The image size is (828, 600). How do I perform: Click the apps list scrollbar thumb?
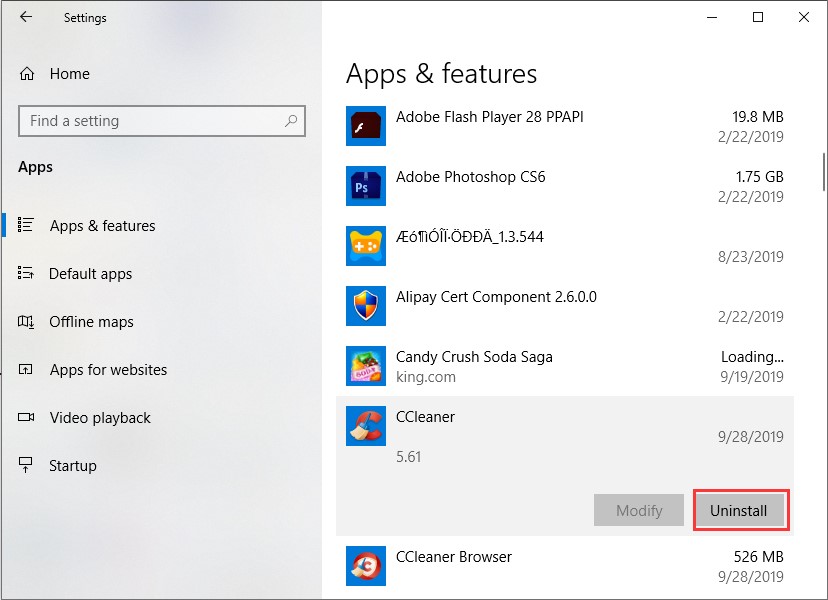[824, 172]
